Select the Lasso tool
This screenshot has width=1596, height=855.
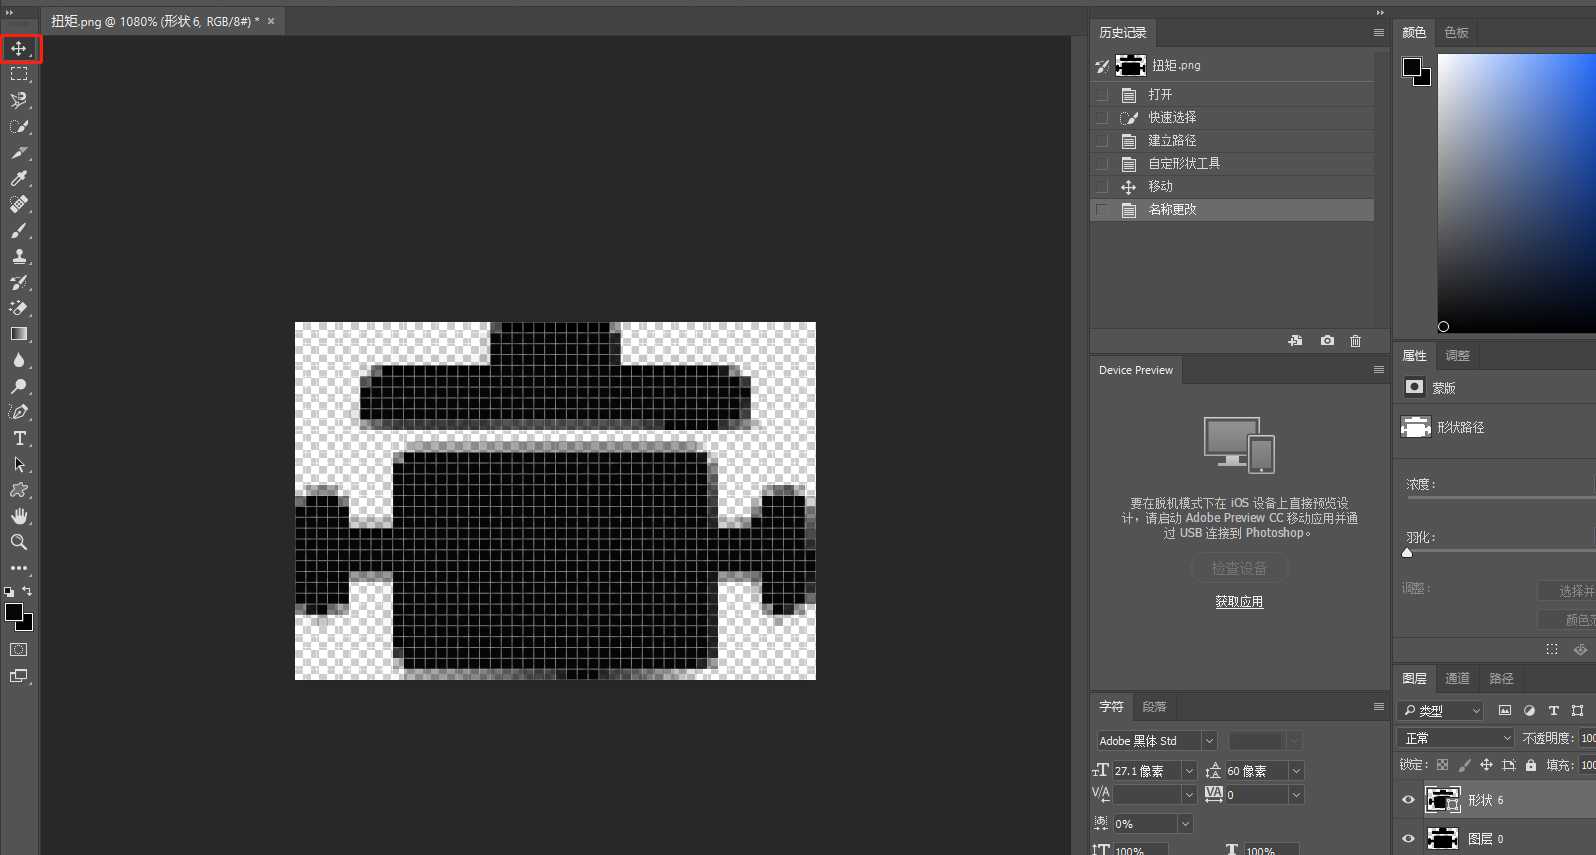[x=19, y=100]
